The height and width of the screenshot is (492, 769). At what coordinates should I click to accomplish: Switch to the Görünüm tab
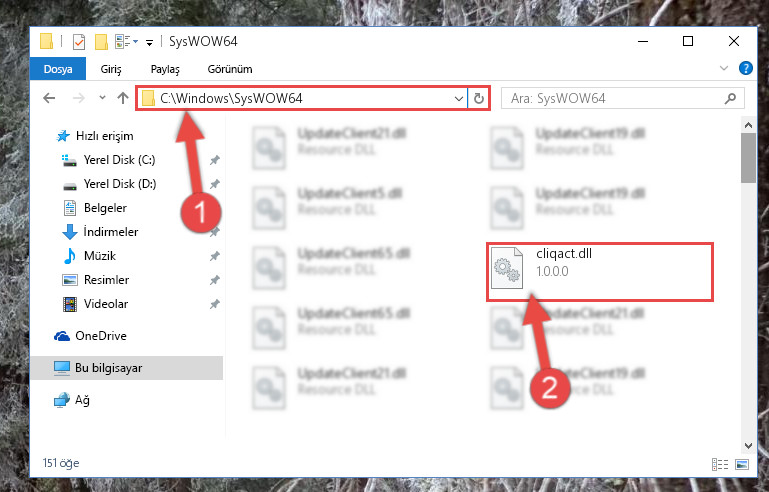[x=230, y=69]
